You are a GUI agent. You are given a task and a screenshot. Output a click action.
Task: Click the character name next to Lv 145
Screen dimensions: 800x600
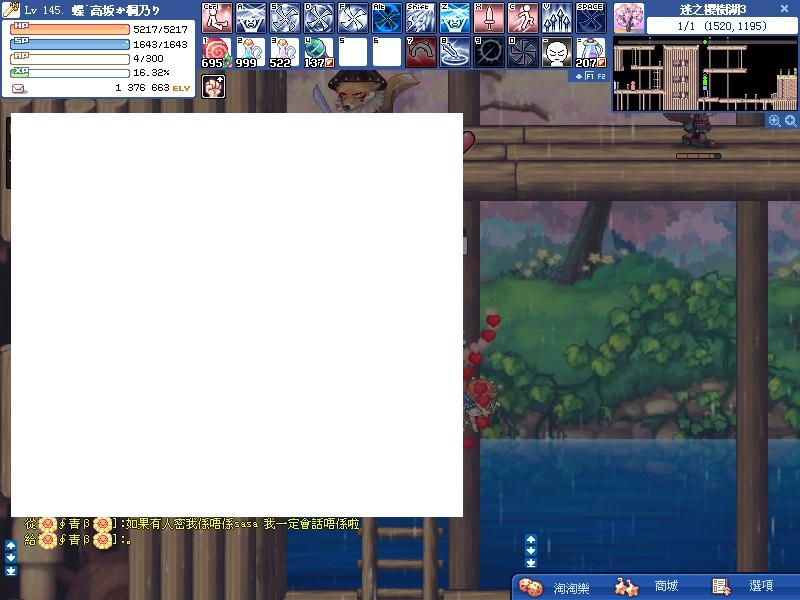[116, 10]
